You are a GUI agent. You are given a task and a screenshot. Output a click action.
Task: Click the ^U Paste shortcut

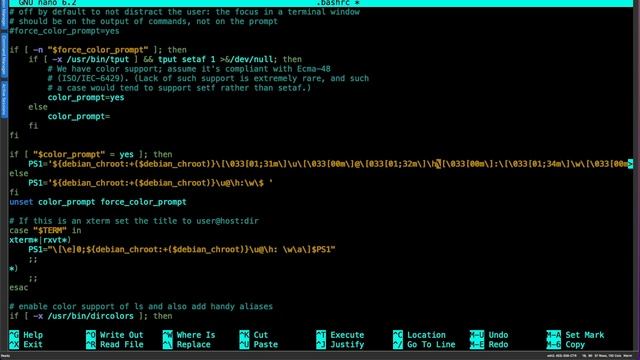coord(259,344)
